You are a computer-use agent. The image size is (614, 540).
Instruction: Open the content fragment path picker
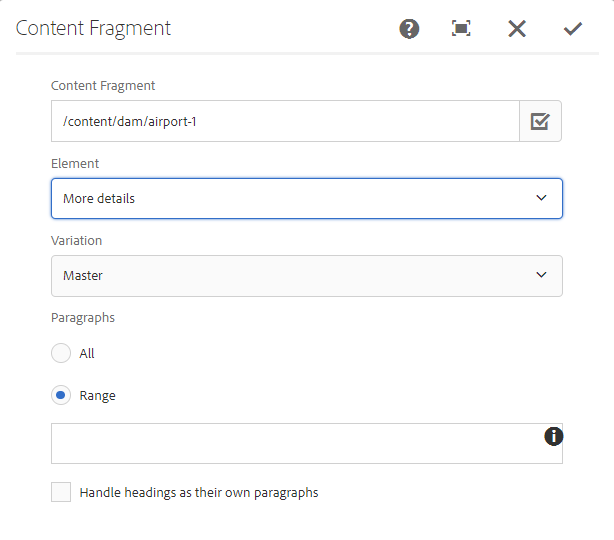click(540, 121)
